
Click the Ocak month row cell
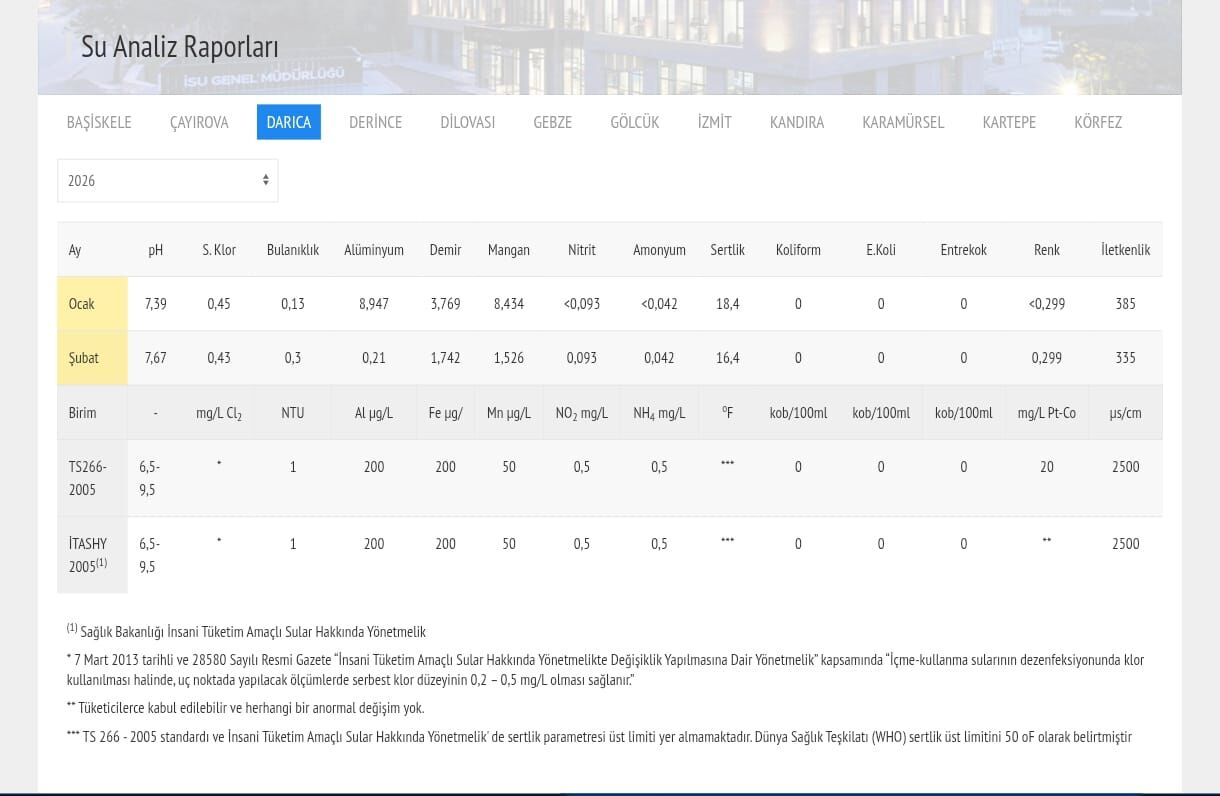[x=82, y=304]
